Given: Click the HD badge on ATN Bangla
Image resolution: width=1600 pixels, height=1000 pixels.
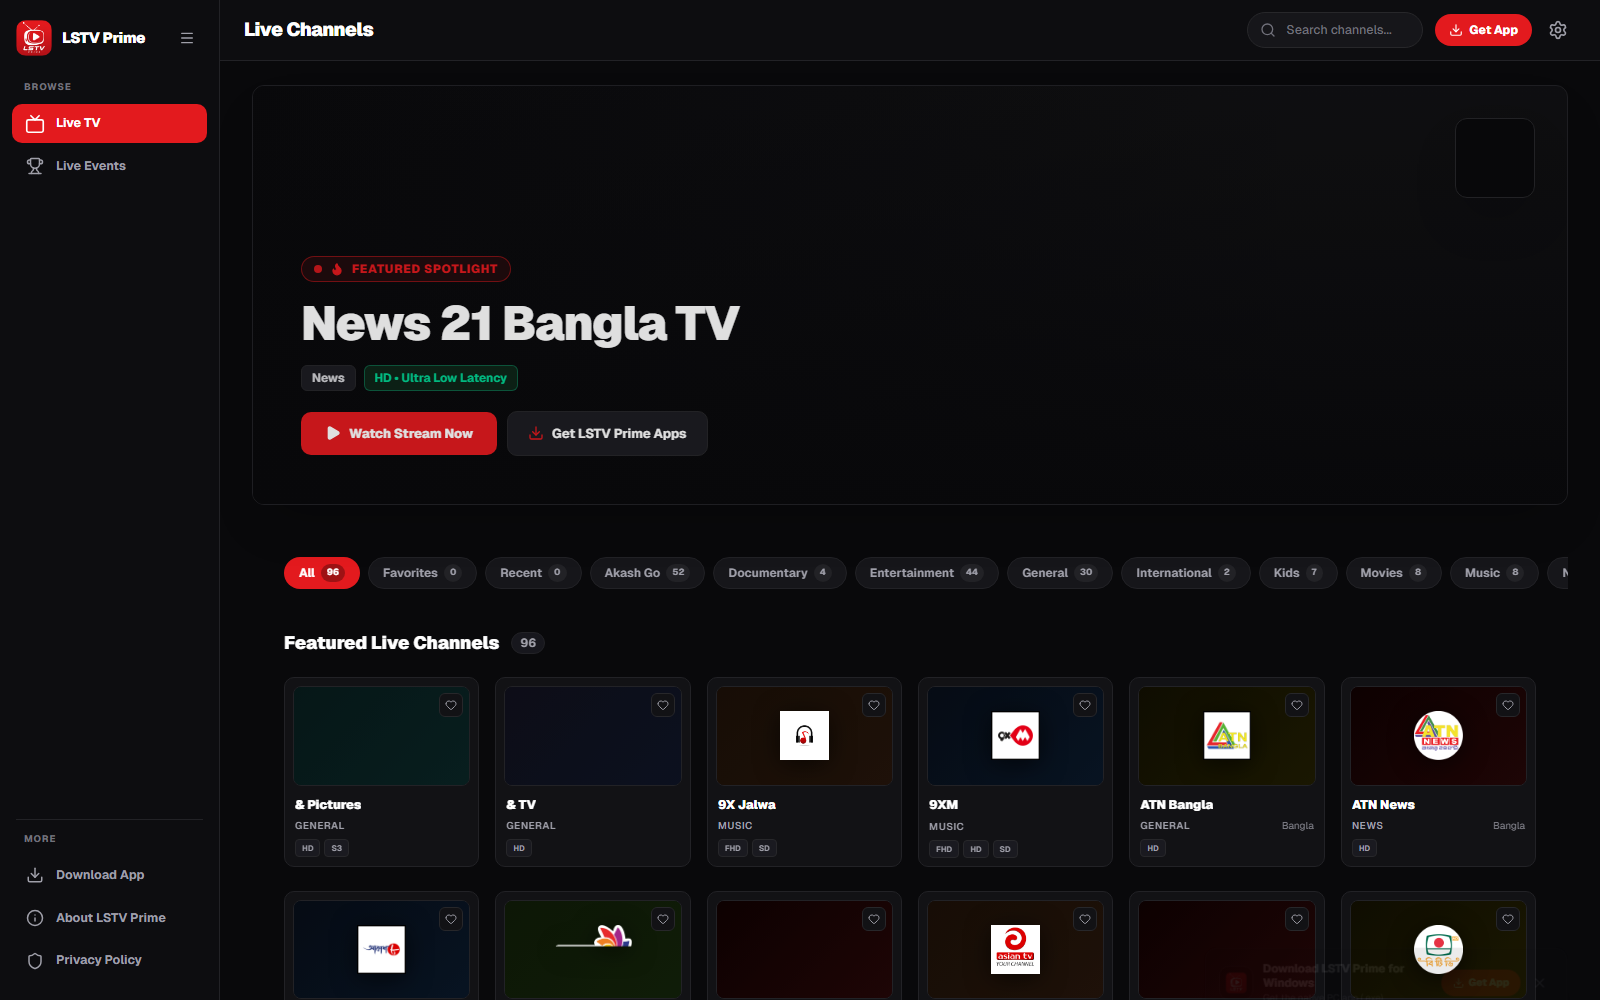Looking at the screenshot, I should [1153, 848].
